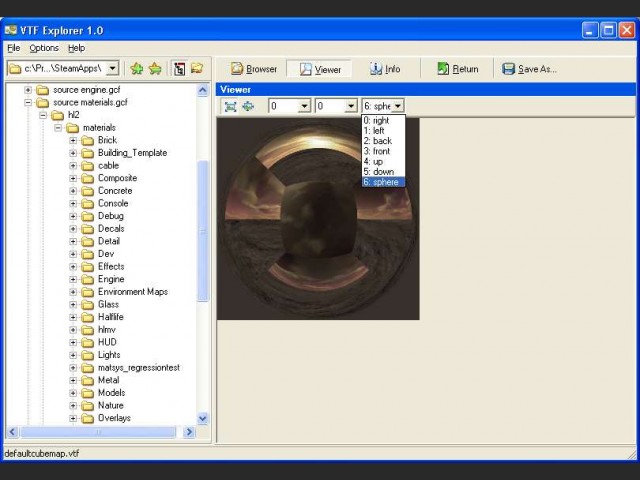640x480 pixels.
Task: Switch to the Viewer tab
Action: click(320, 69)
